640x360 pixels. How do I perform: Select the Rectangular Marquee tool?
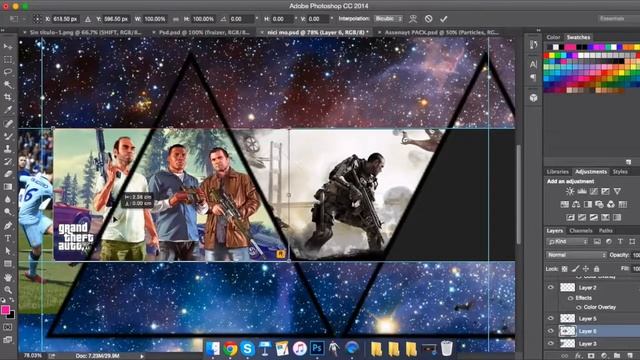pos(8,60)
